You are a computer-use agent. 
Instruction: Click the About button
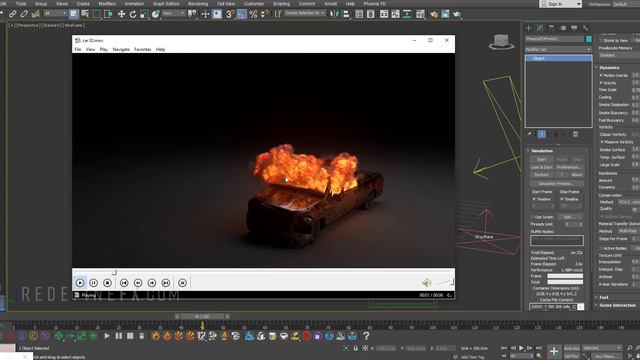pos(576,175)
